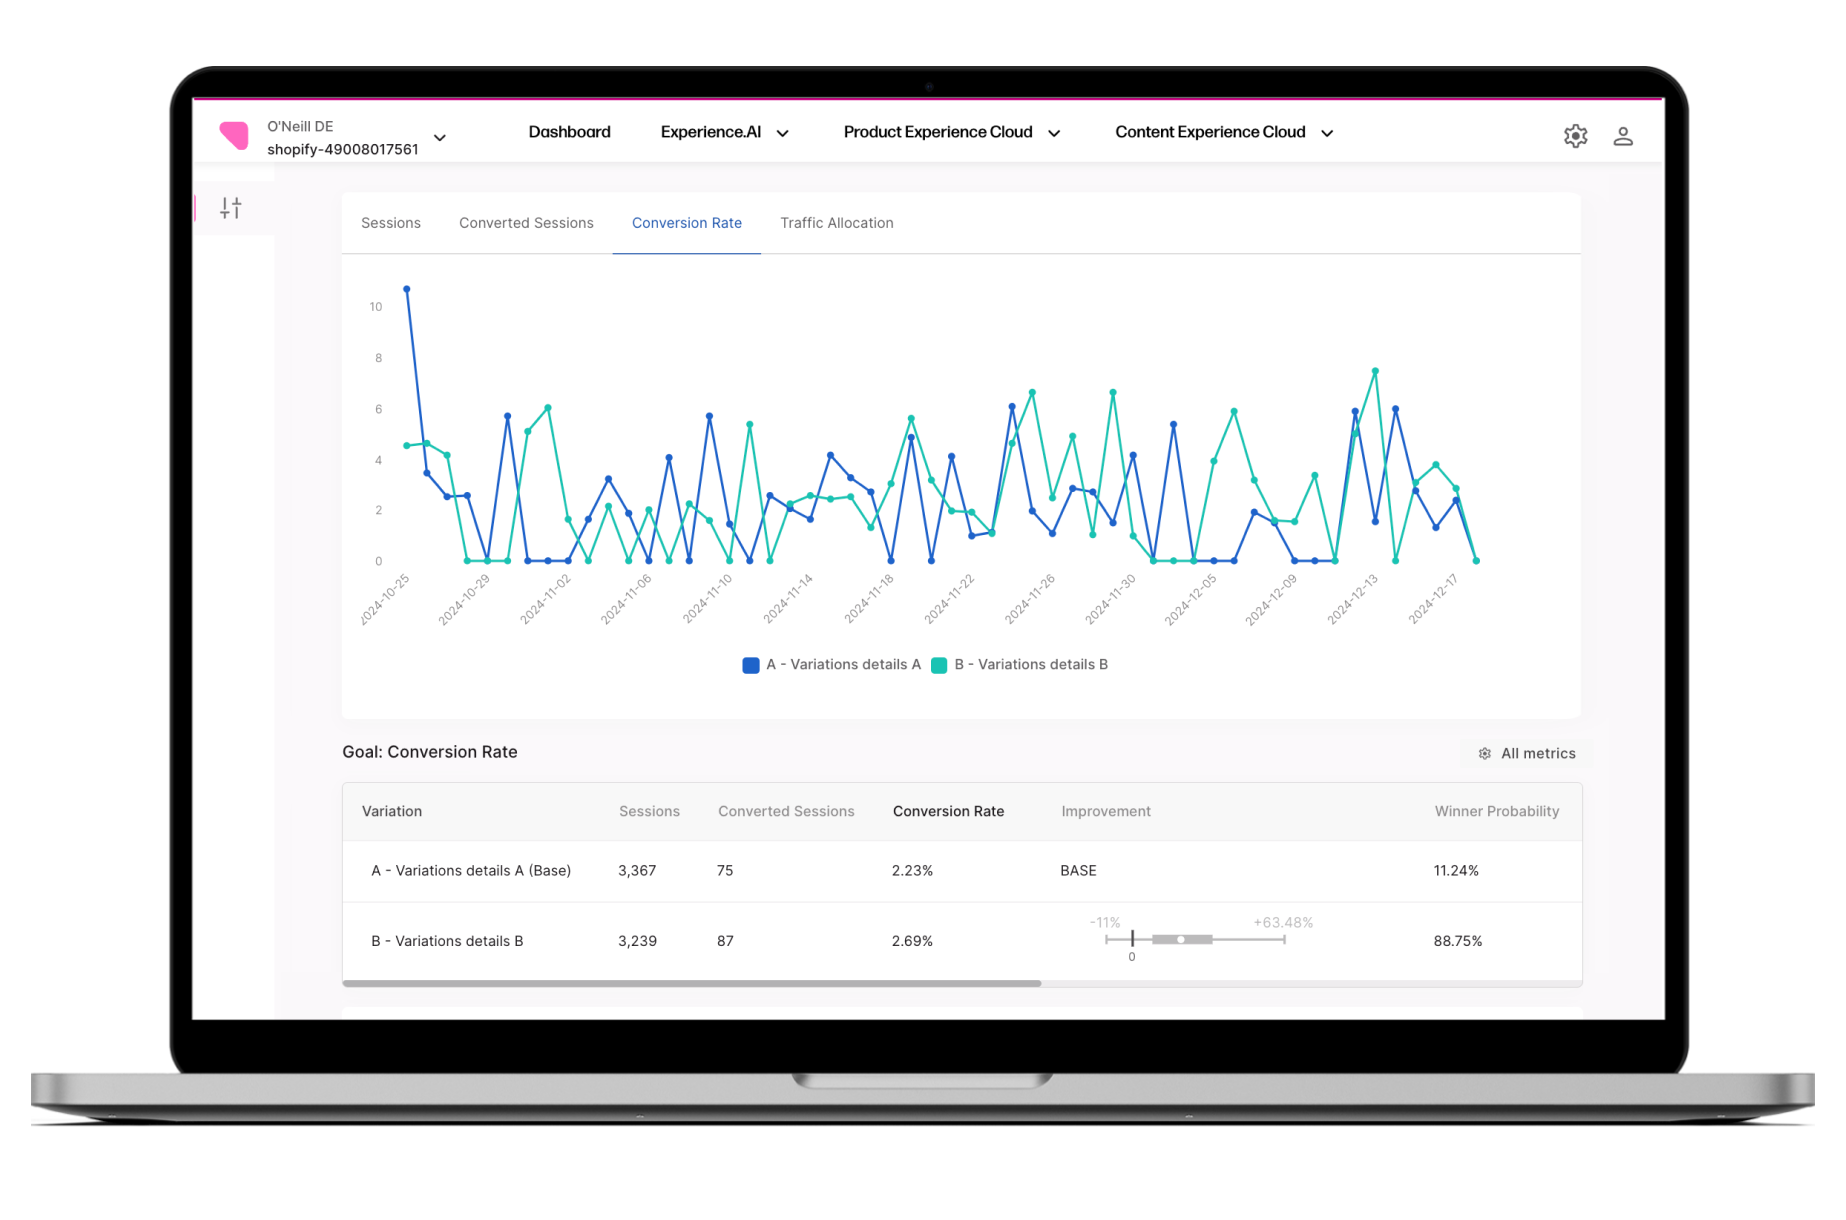Click the All metrics button
The image size is (1846, 1220).
[1527, 754]
